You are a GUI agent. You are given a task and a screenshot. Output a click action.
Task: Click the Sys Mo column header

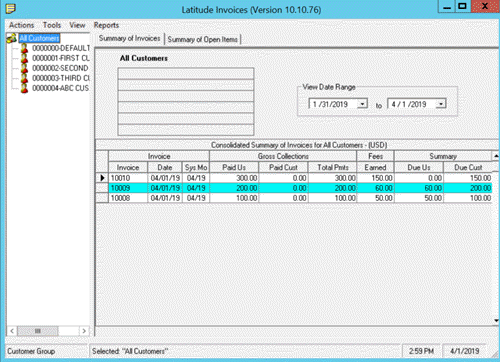196,167
